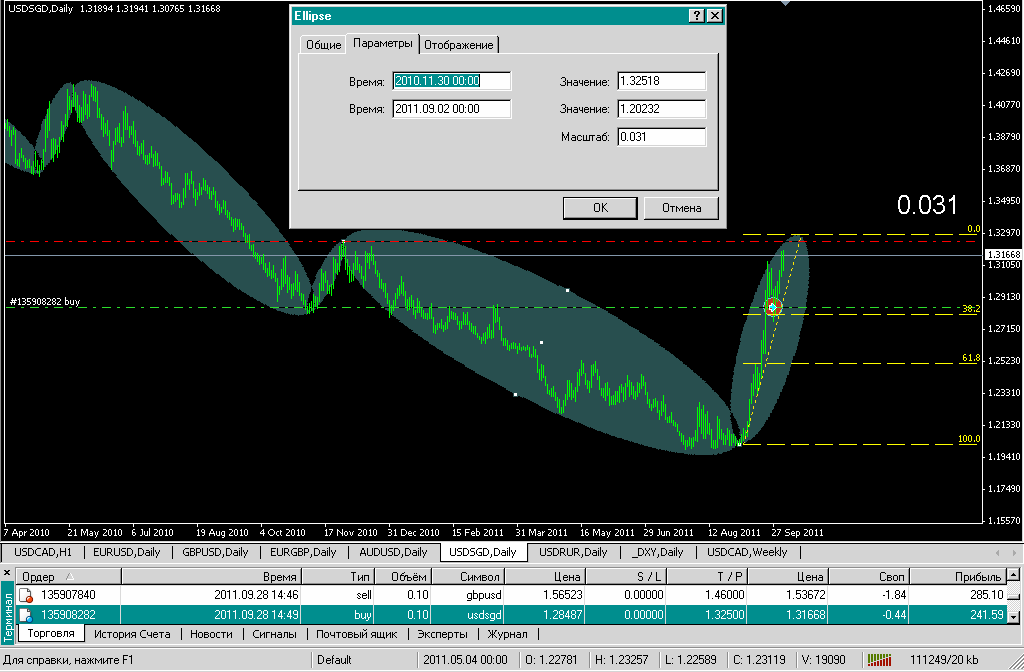Click the red circle trade marker on chart
The image size is (1024, 672).
pos(772,306)
